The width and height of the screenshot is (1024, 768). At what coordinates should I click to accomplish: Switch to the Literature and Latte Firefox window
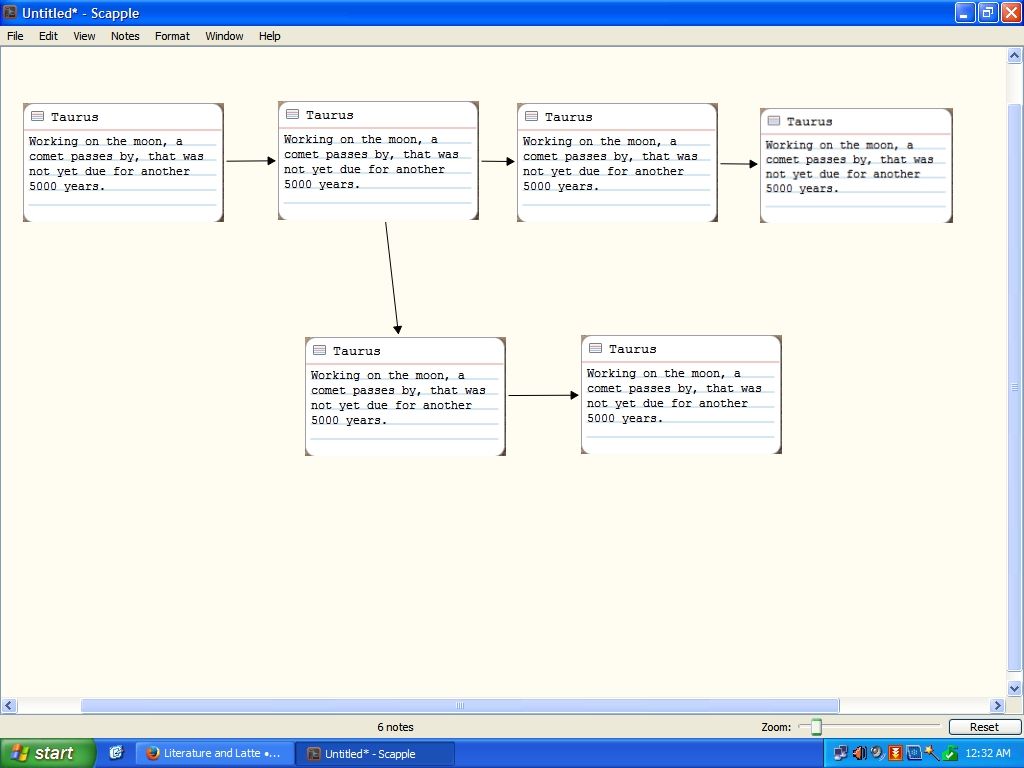point(214,753)
